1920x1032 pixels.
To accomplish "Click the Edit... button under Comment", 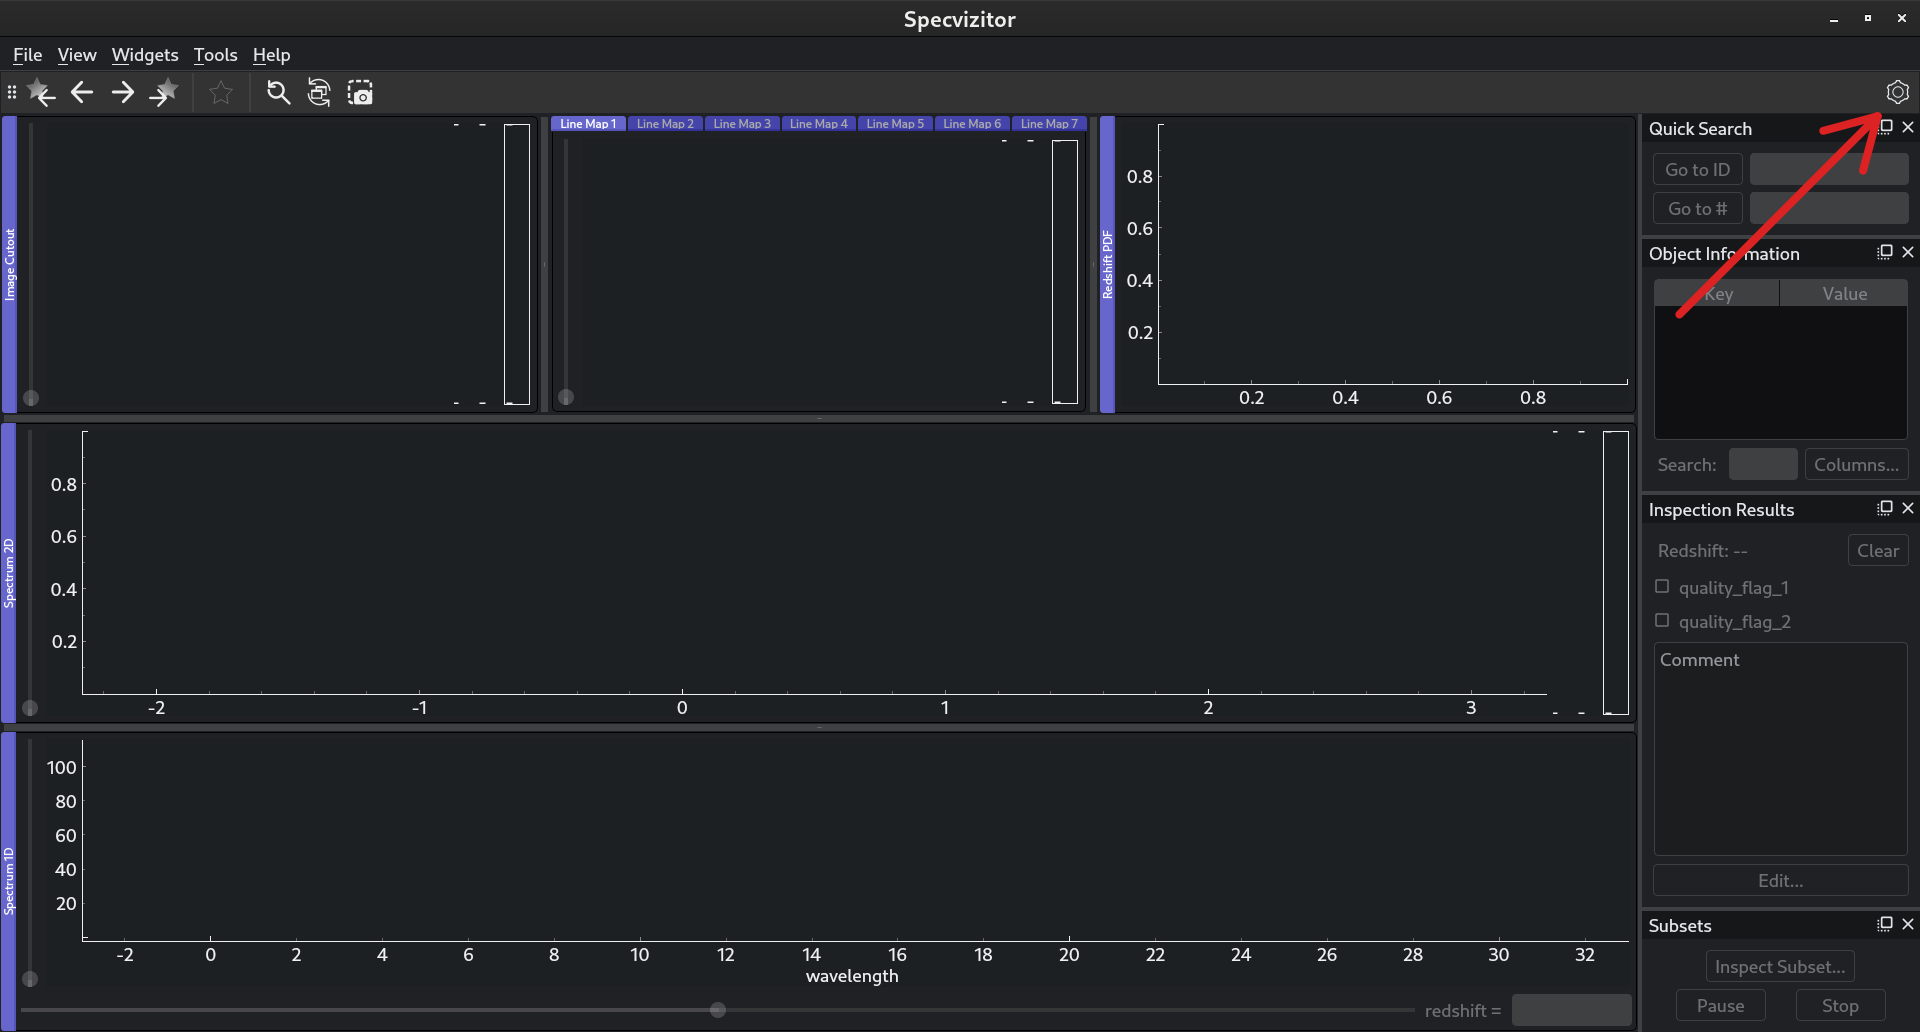I will 1780,881.
